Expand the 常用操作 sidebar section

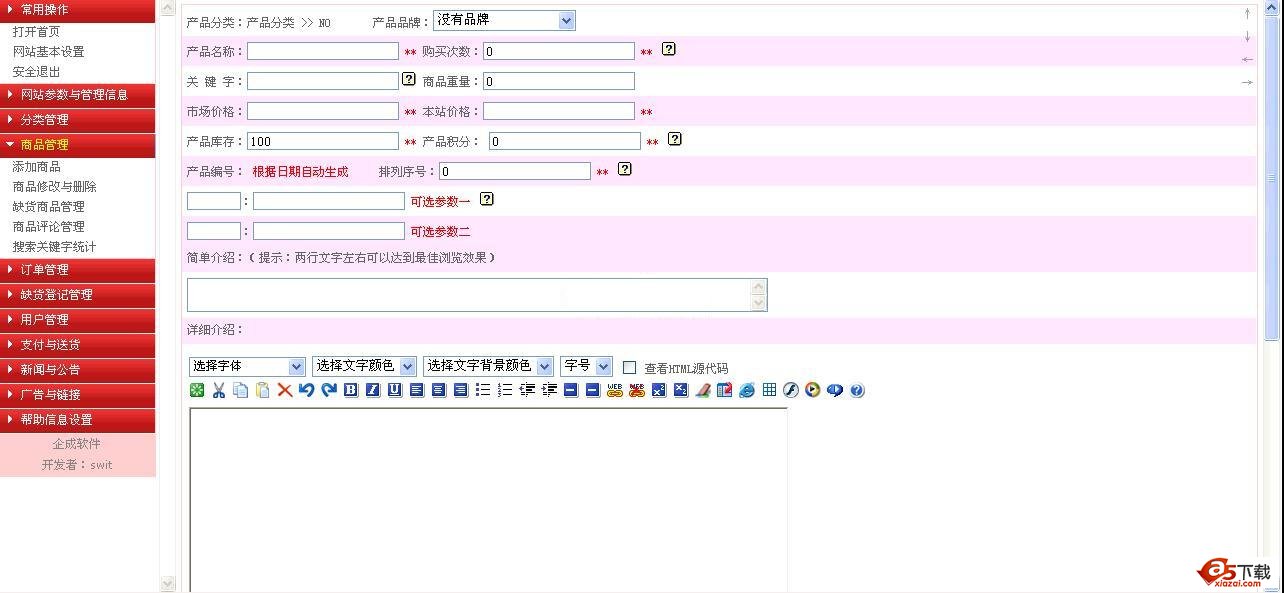pyautogui.click(x=77, y=9)
